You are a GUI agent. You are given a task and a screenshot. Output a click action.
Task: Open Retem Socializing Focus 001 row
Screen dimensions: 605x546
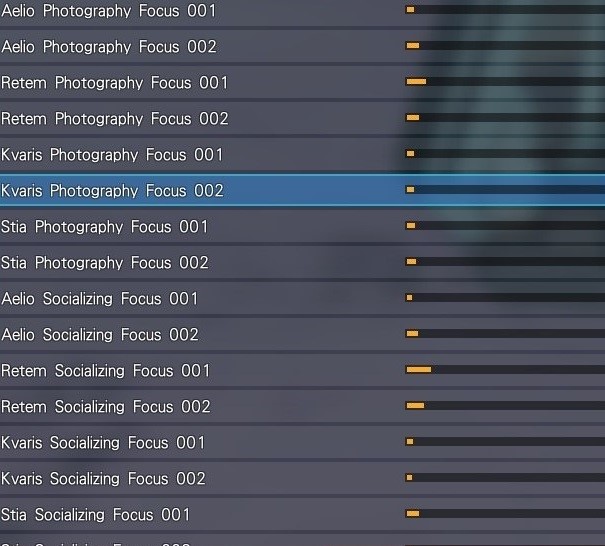click(302, 370)
